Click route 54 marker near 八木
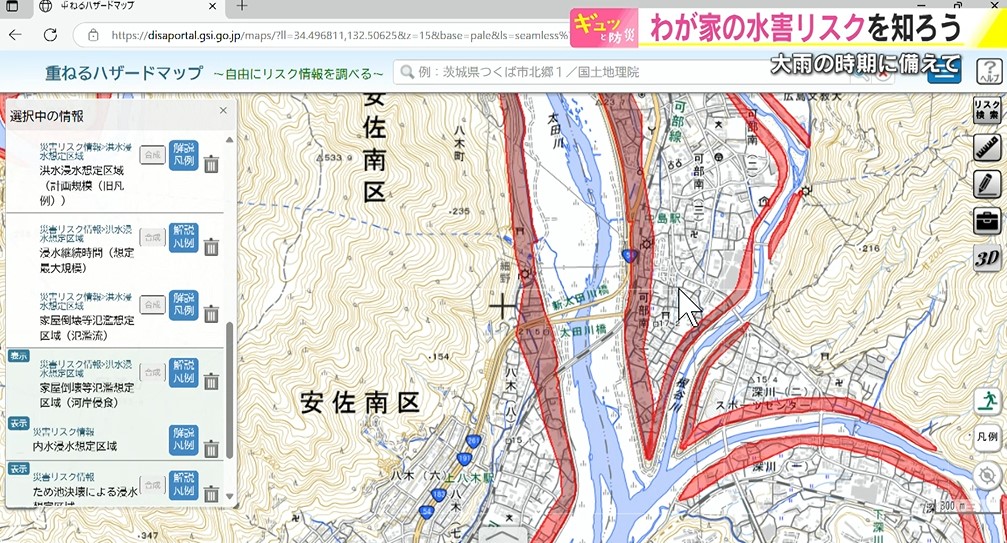Screen dimensions: 1007x543 426,511
